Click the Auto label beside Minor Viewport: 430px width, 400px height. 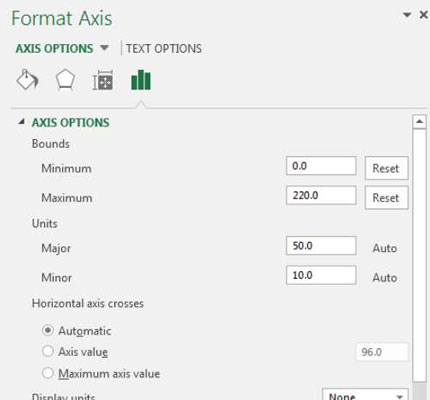(385, 278)
